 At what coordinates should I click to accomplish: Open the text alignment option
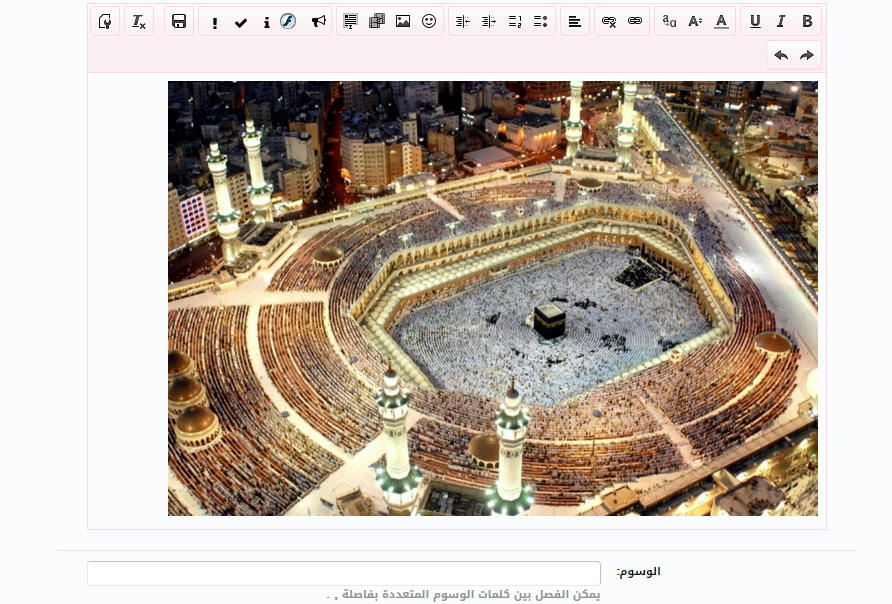click(575, 22)
